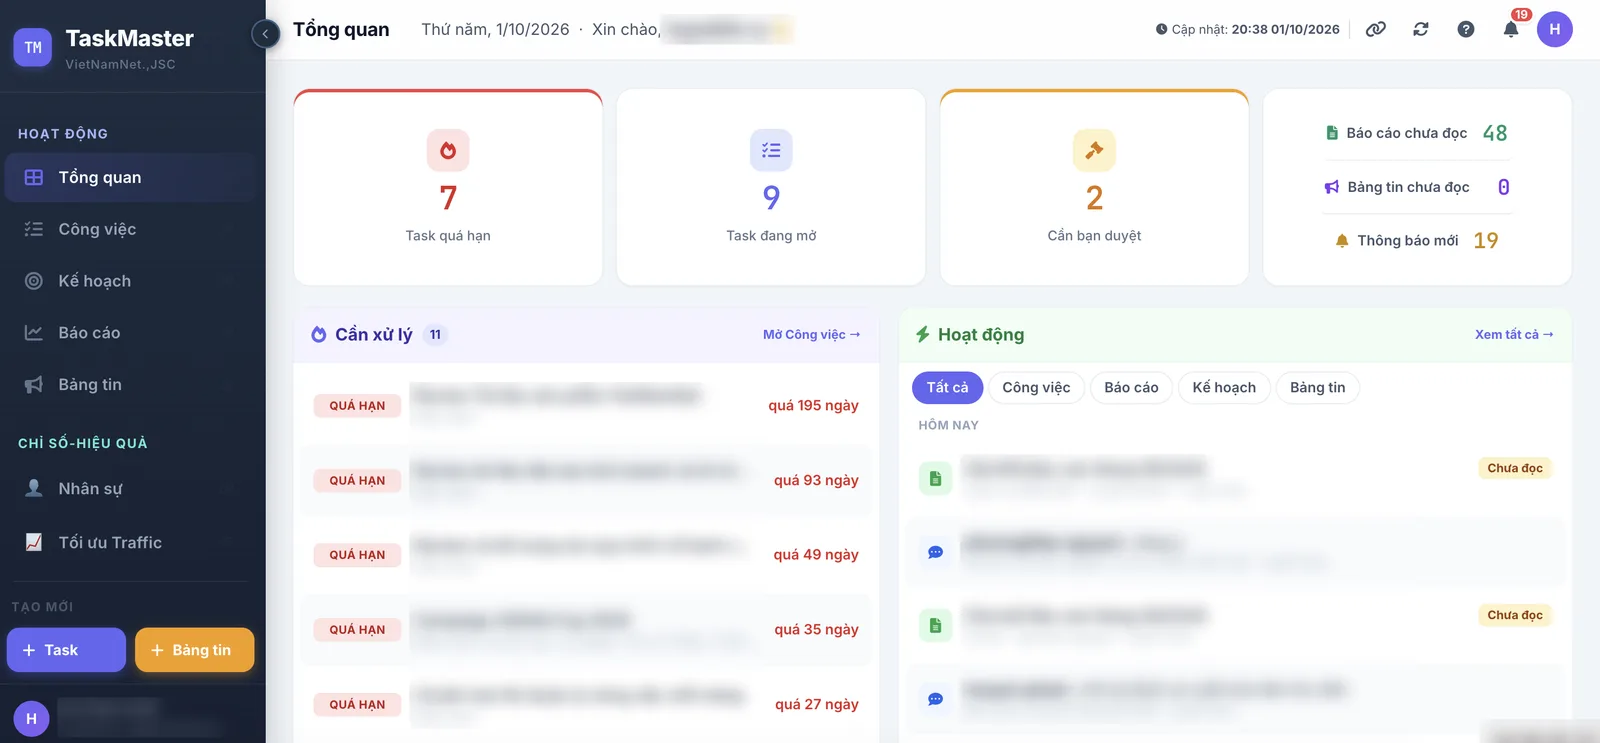Image resolution: width=1600 pixels, height=743 pixels.
Task: Click the second blue chat bubble activity icon
Action: click(x=935, y=699)
